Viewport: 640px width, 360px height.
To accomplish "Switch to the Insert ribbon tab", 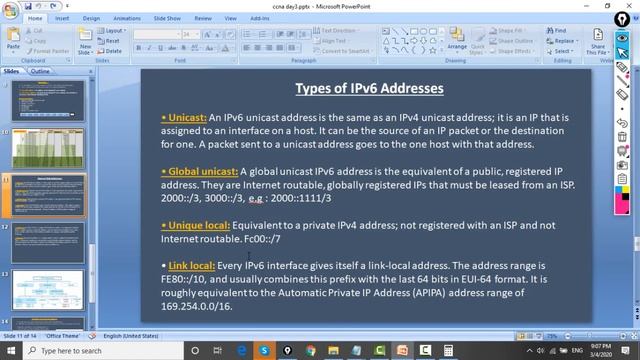I will coord(62,18).
